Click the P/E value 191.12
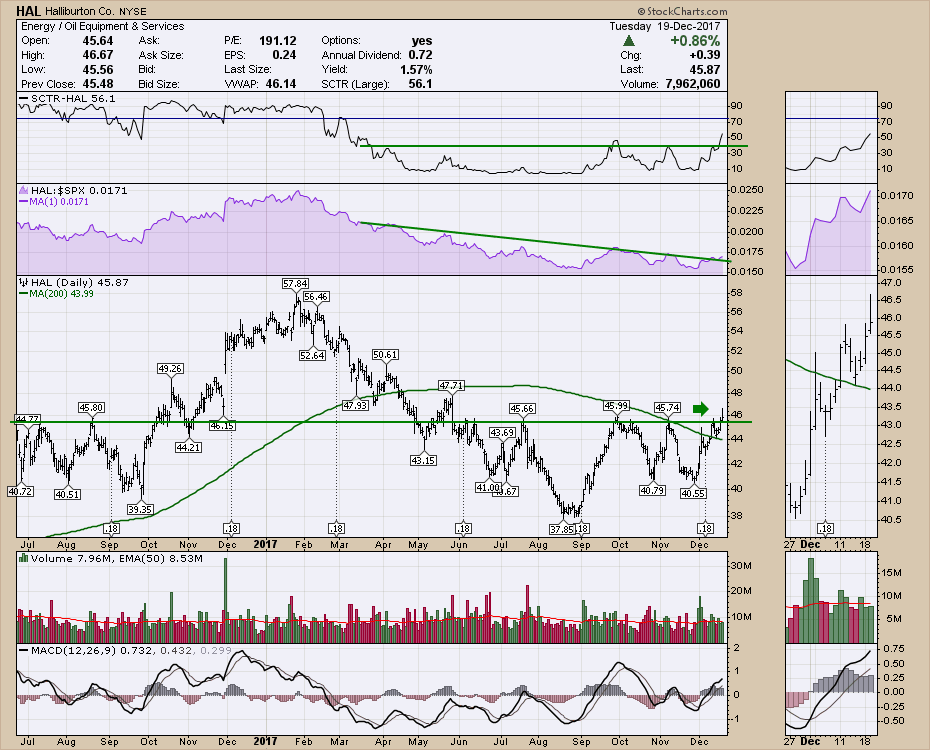Viewport: 930px width, 750px height. click(x=278, y=40)
